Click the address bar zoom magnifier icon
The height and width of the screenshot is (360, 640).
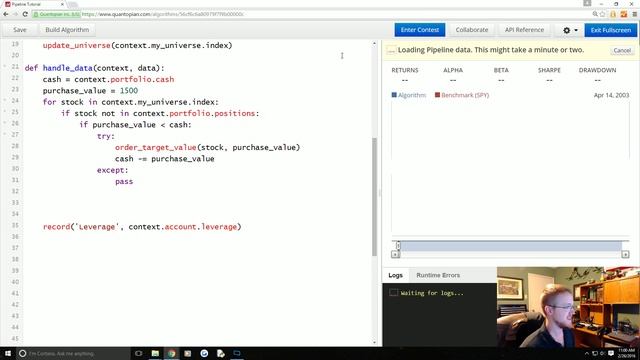(595, 14)
